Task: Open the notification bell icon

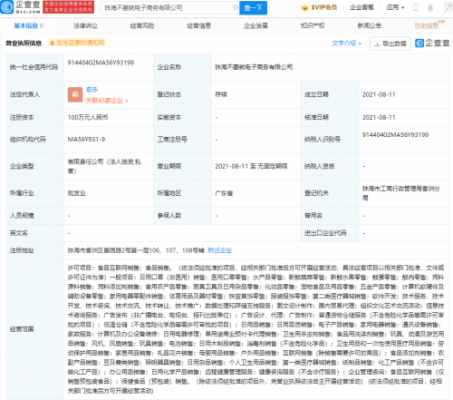Action: pyautogui.click(x=431, y=7)
